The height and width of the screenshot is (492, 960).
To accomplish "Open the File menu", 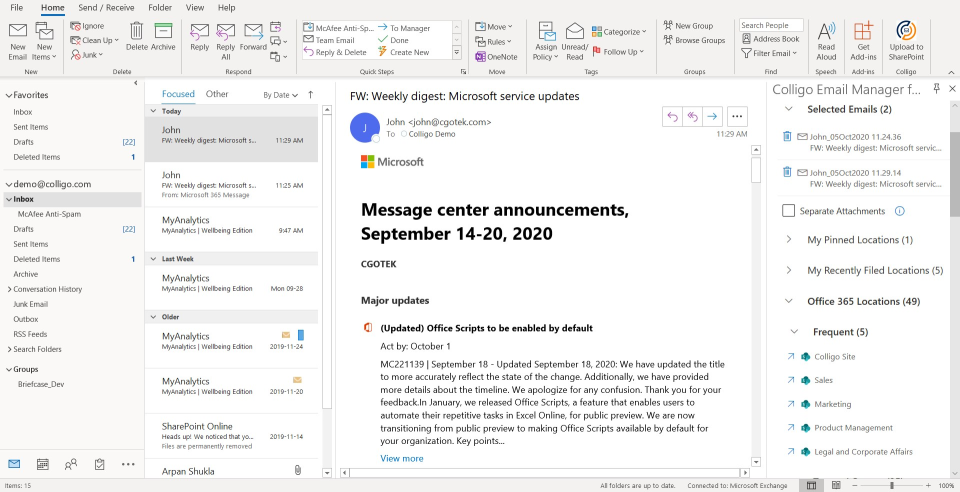I will (17, 8).
